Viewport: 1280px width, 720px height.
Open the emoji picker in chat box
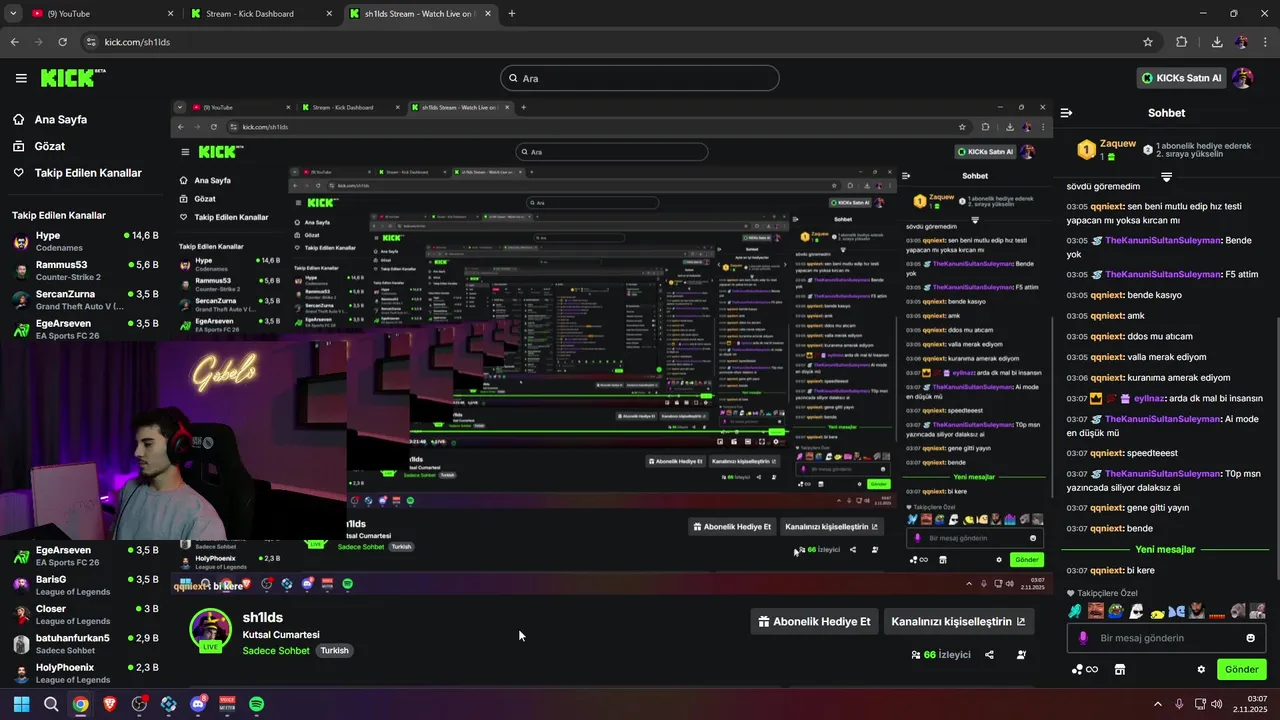coord(1250,638)
